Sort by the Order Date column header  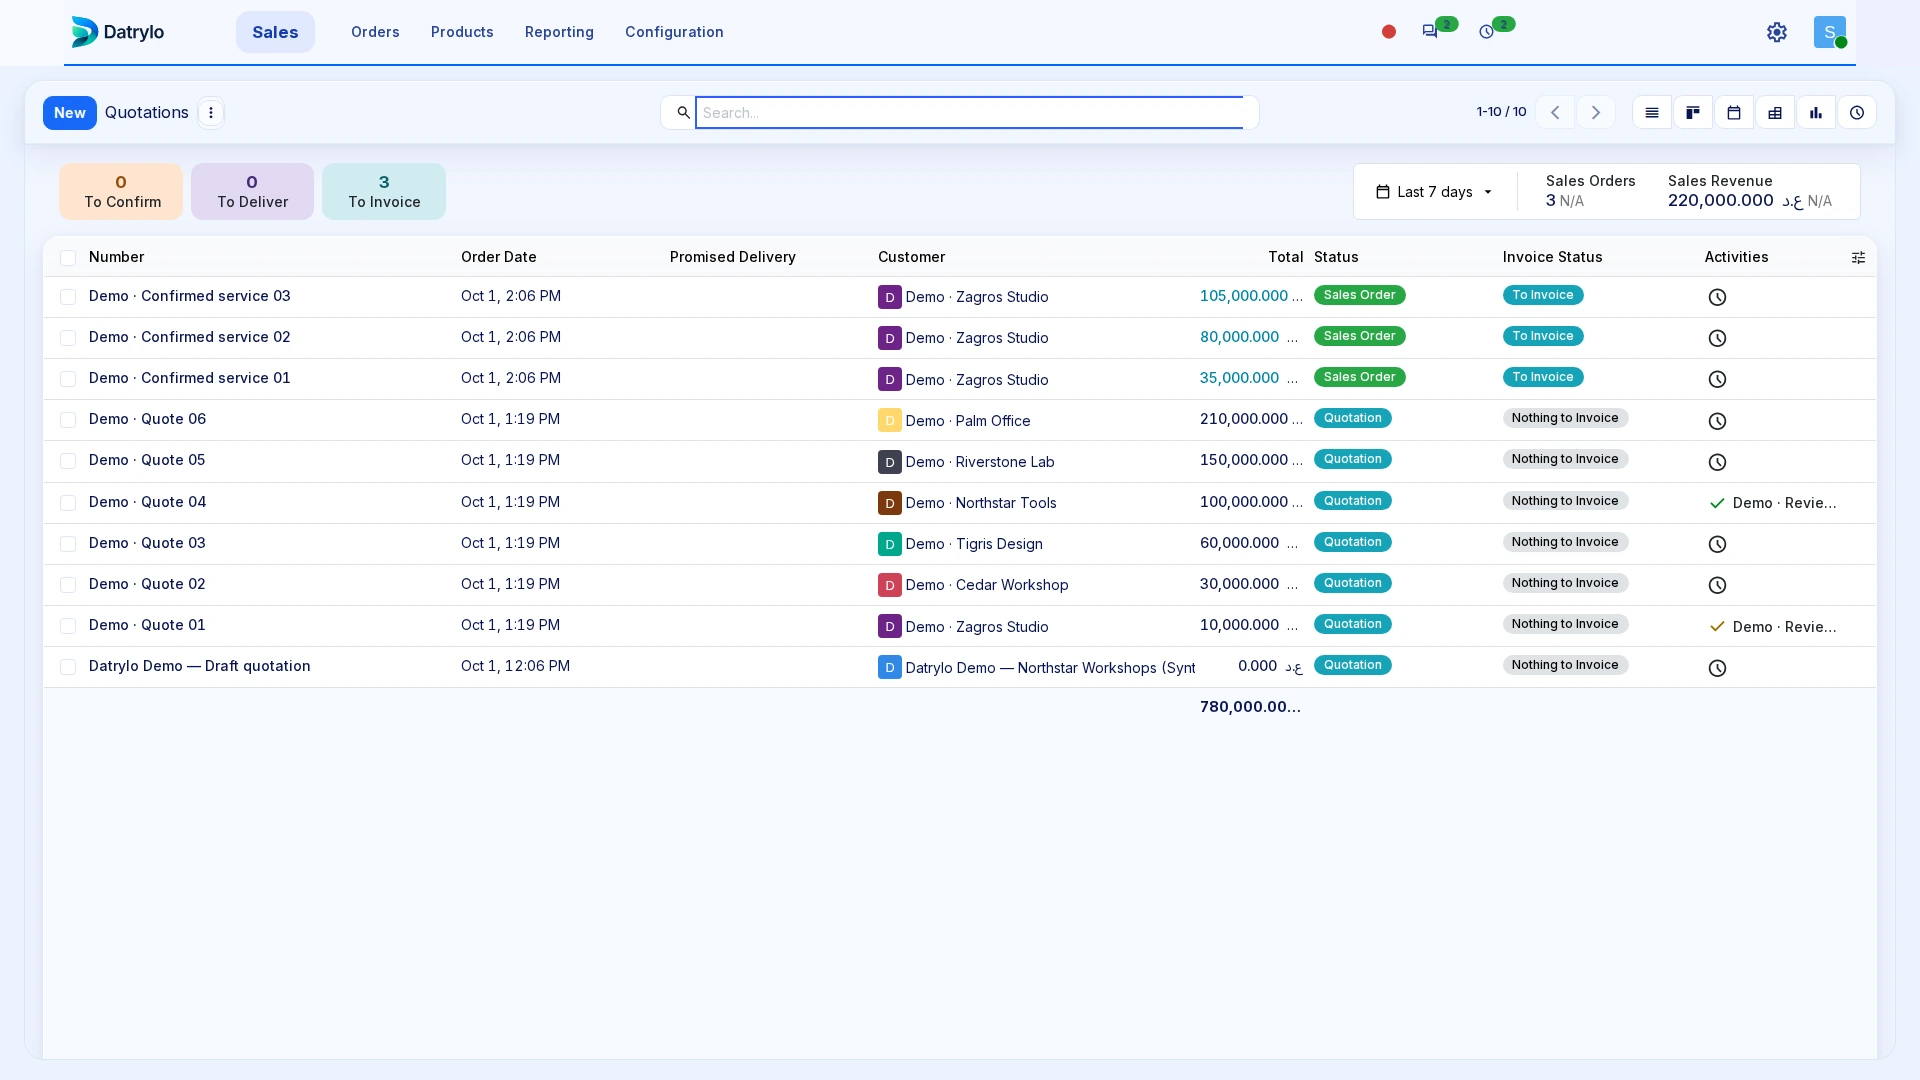pos(499,257)
